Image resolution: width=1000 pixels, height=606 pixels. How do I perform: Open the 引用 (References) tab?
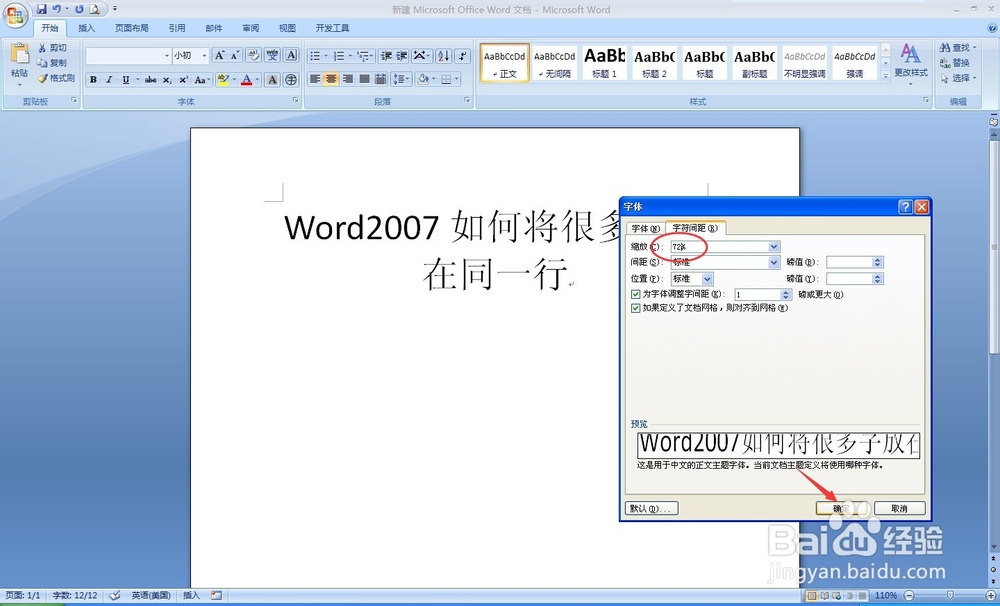[x=177, y=28]
